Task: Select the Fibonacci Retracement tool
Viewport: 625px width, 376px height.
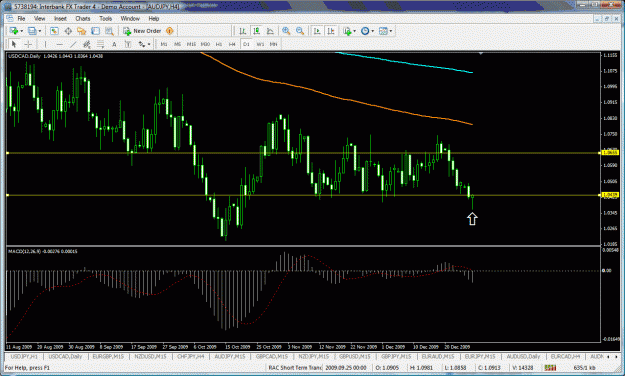Action: click(100, 44)
